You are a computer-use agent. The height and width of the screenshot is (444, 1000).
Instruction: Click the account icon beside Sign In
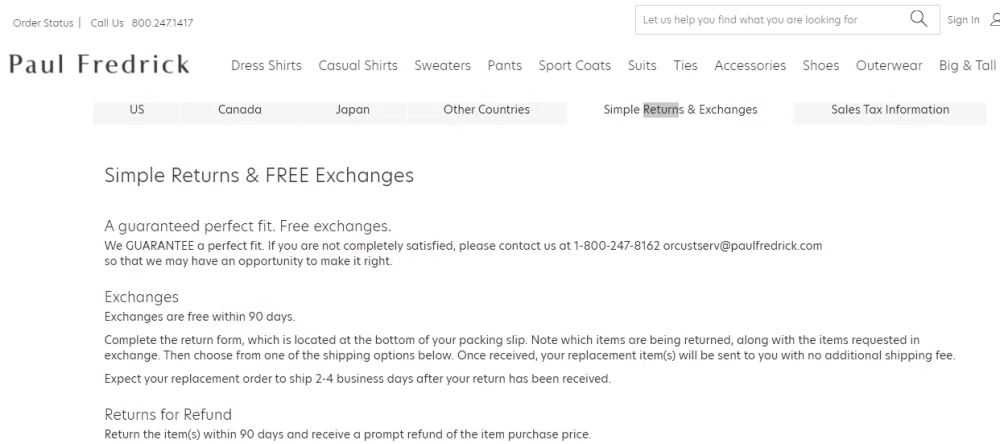994,20
